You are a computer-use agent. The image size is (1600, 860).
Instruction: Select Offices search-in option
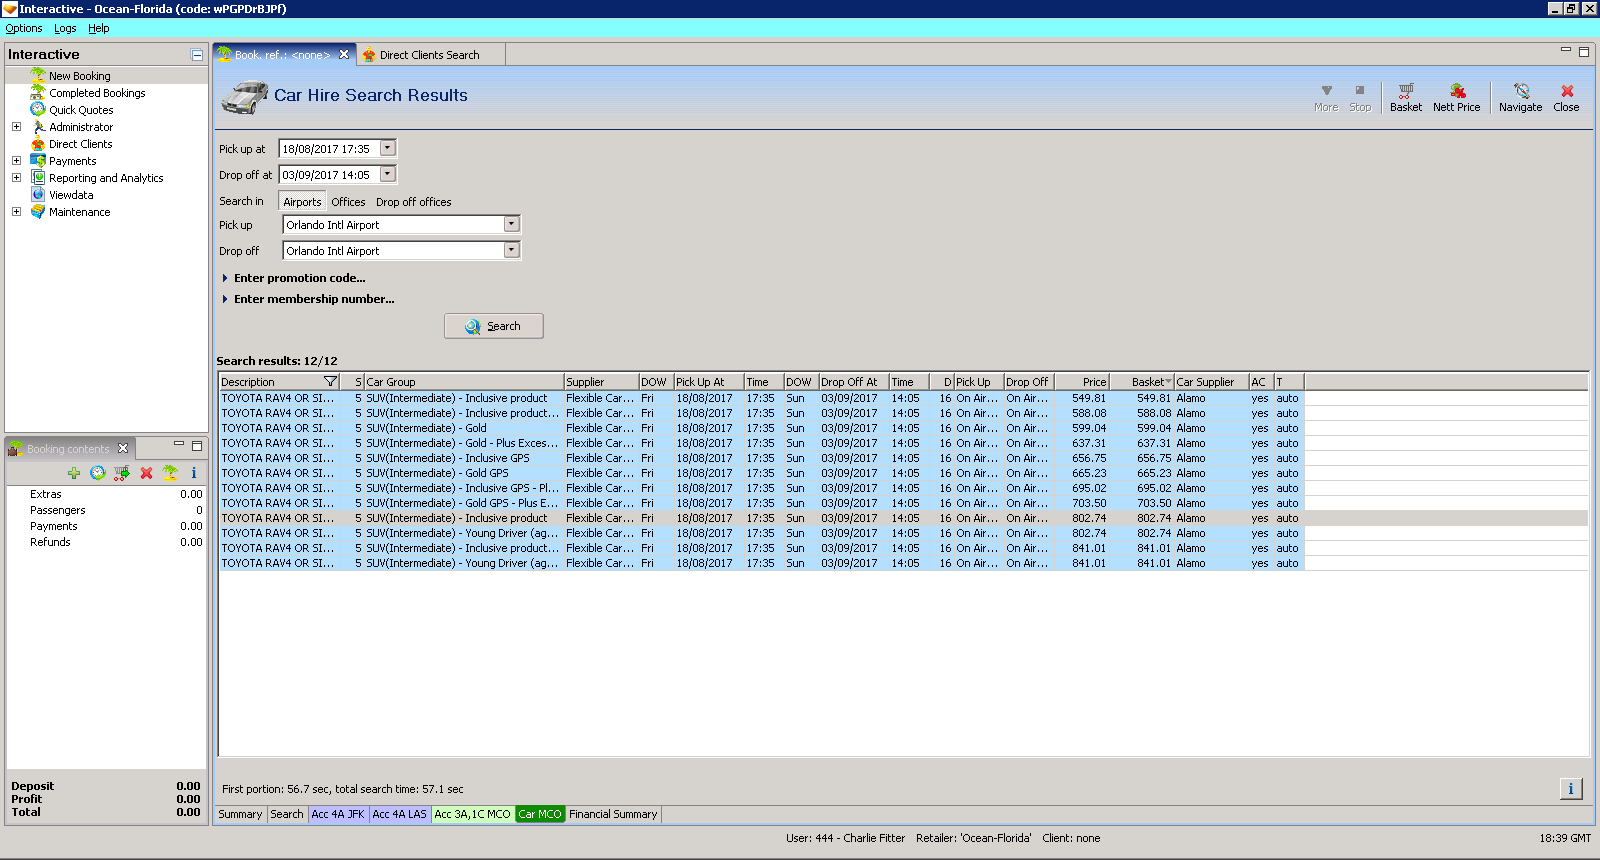pyautogui.click(x=348, y=202)
